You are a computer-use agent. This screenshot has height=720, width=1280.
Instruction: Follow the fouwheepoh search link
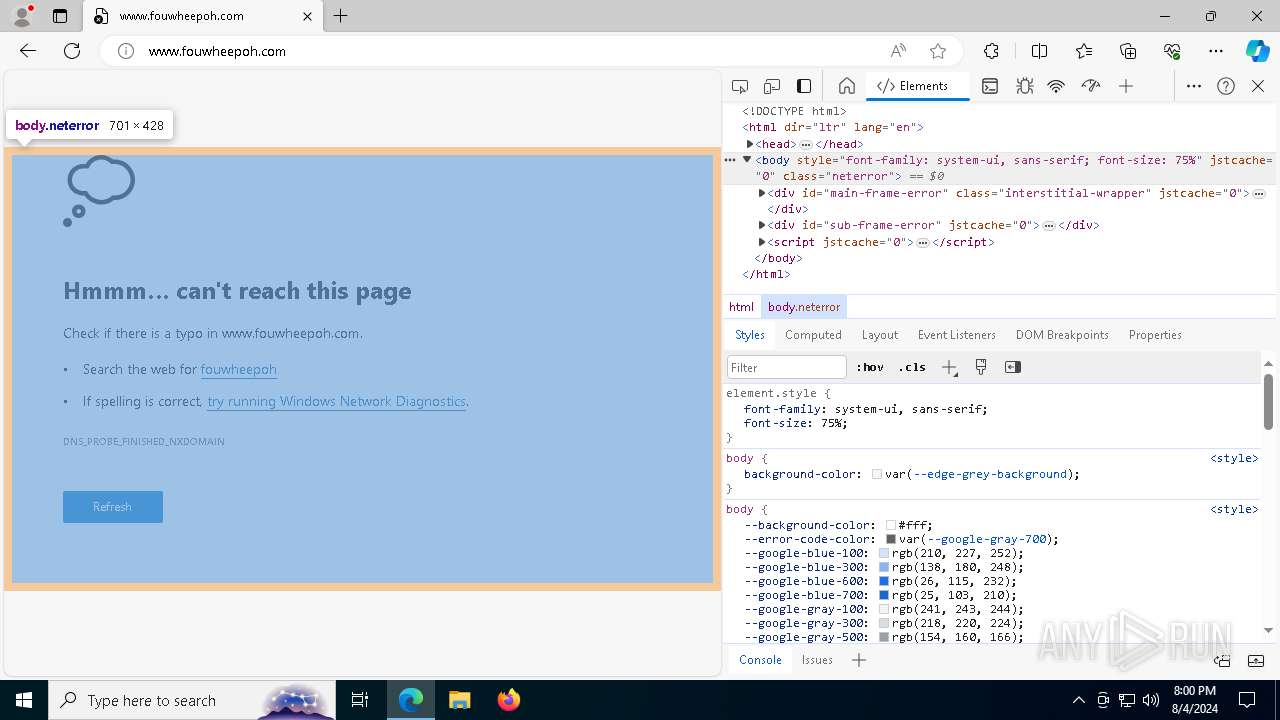click(239, 369)
